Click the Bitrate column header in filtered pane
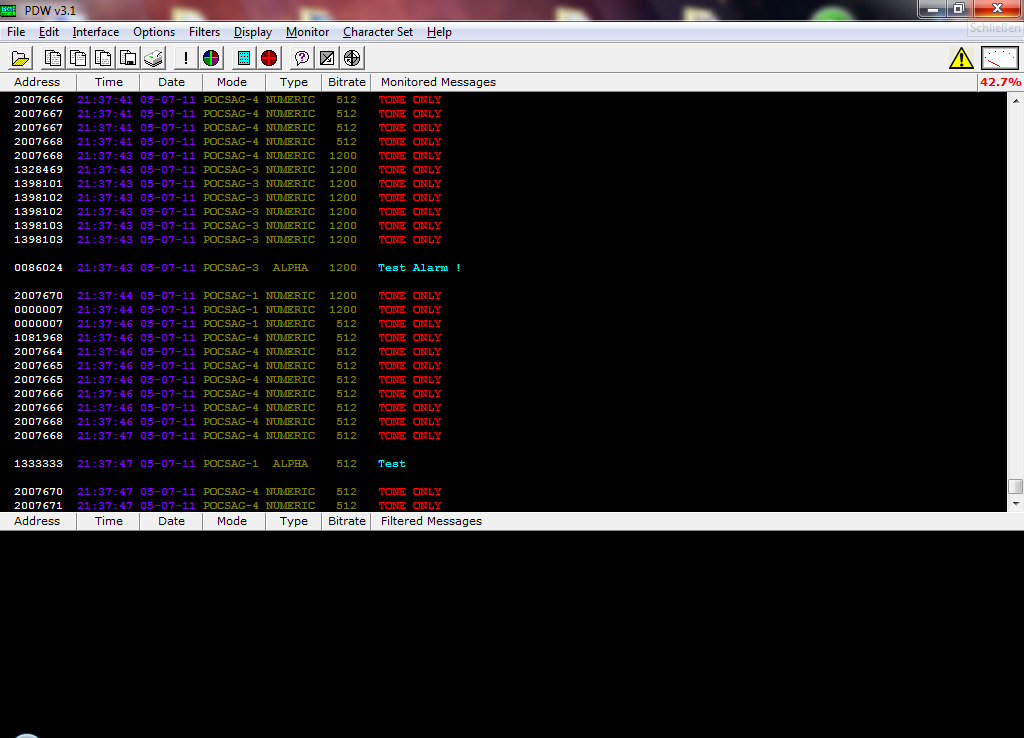Viewport: 1024px width, 738px height. coord(347,521)
